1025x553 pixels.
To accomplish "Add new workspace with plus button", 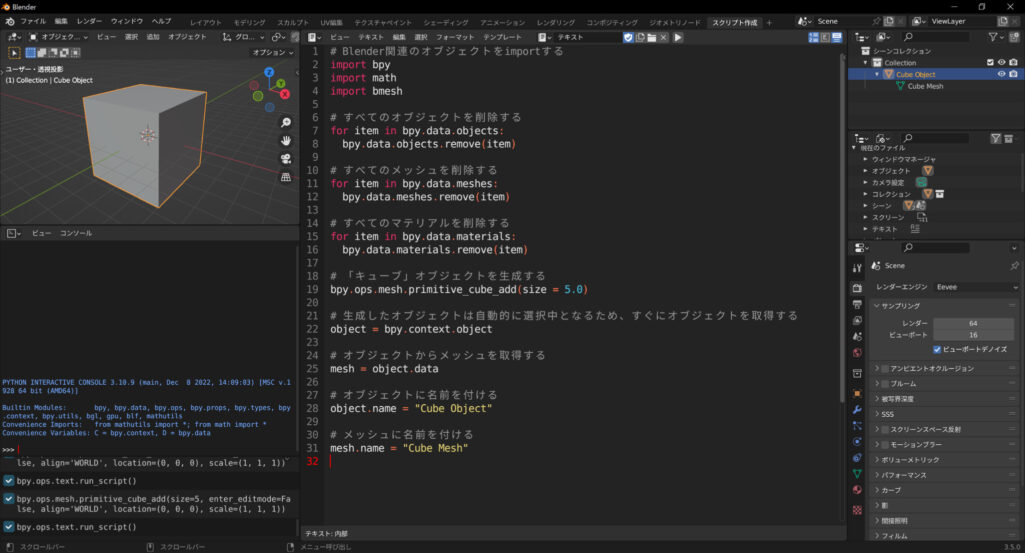I will pos(769,22).
